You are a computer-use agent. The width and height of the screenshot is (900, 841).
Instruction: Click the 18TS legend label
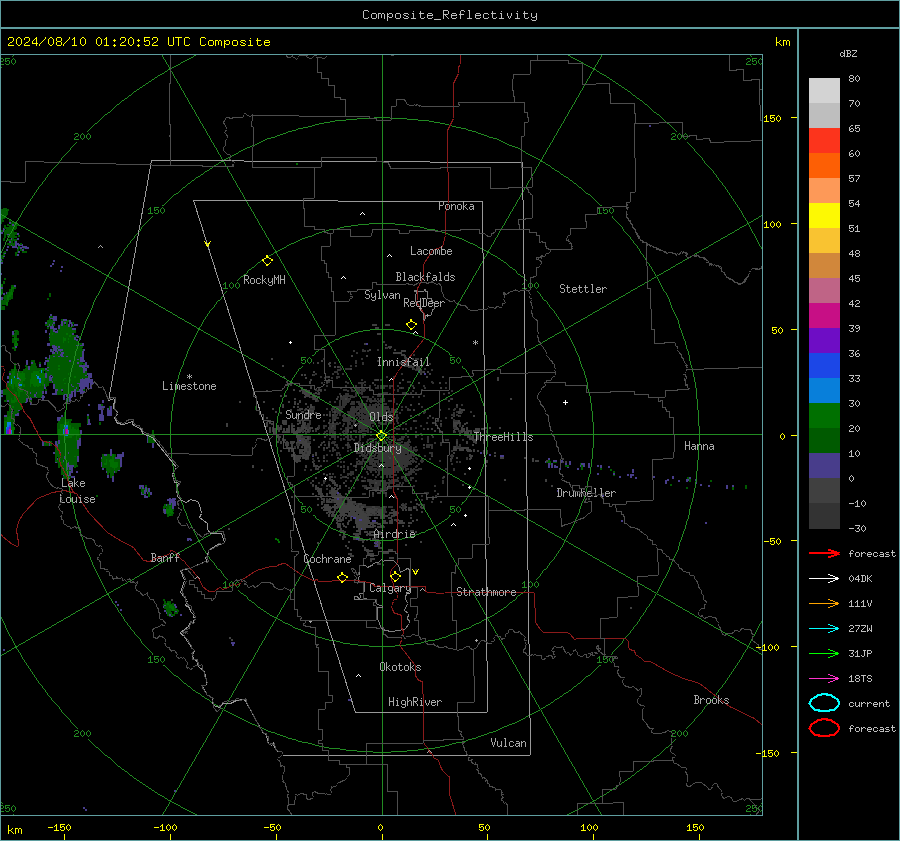pos(860,679)
